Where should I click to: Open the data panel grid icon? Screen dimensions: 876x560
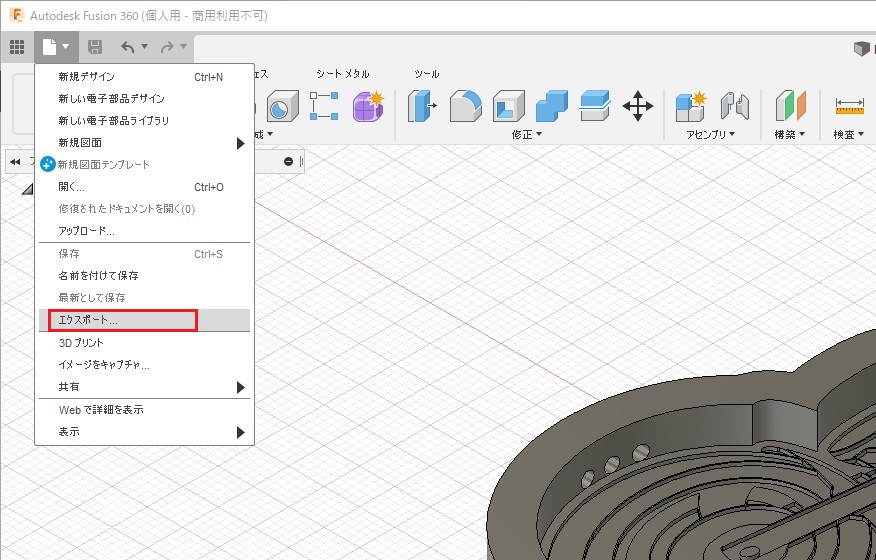16,47
